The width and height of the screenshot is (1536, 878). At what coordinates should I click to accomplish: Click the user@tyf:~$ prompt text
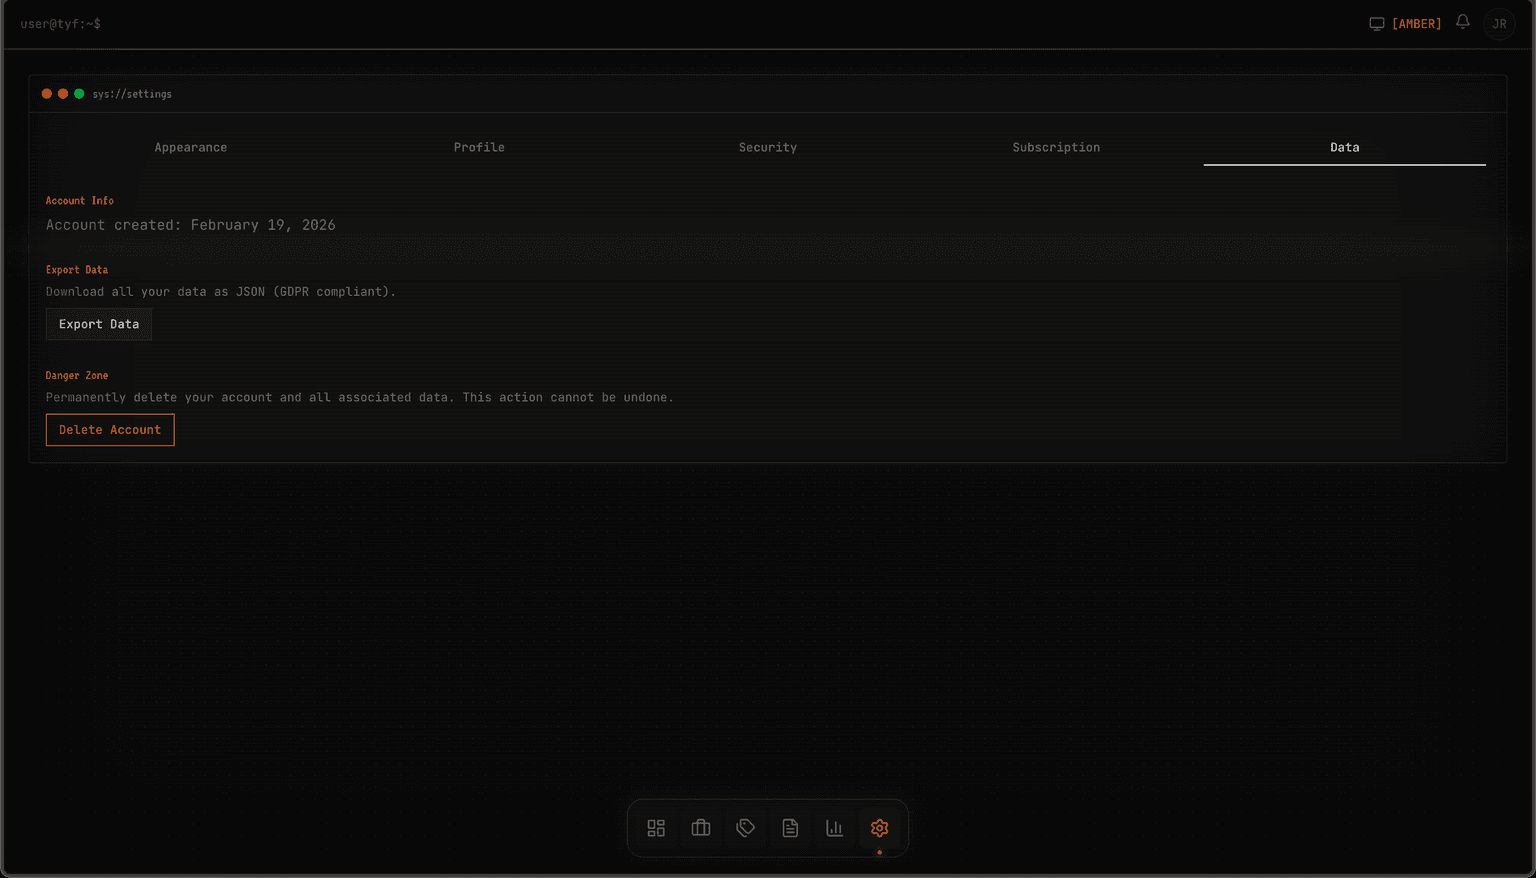click(x=61, y=24)
